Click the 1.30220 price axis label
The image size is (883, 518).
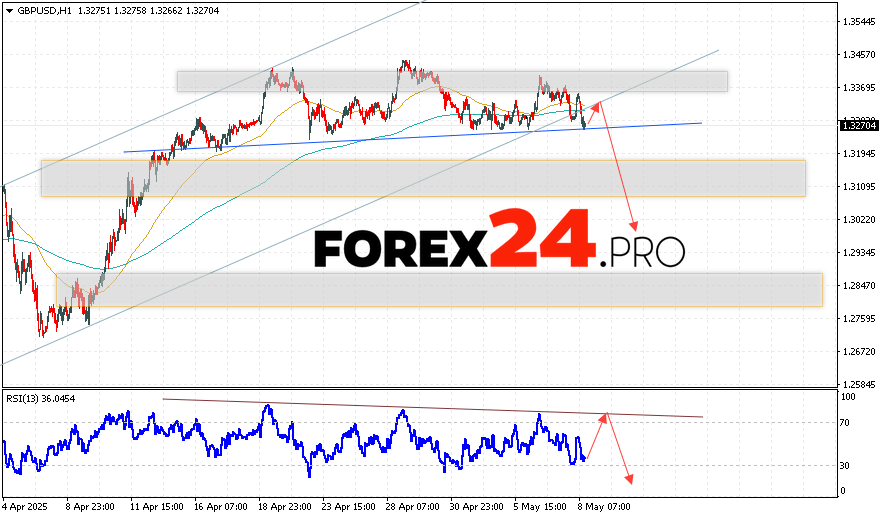coord(859,220)
